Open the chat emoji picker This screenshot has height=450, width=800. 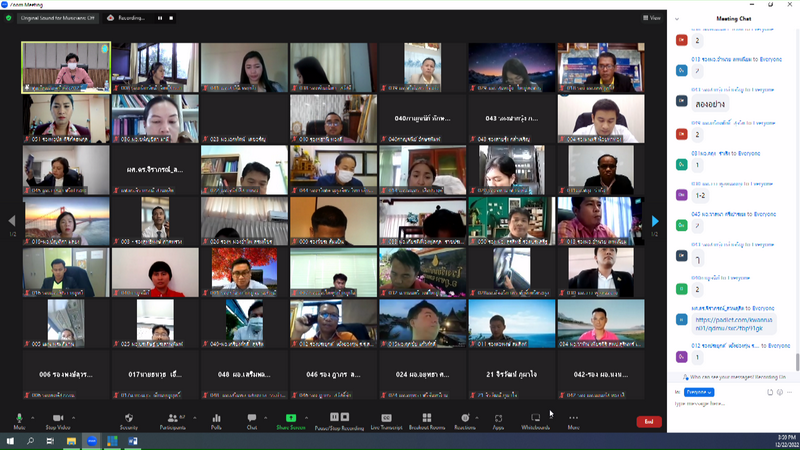[780, 392]
